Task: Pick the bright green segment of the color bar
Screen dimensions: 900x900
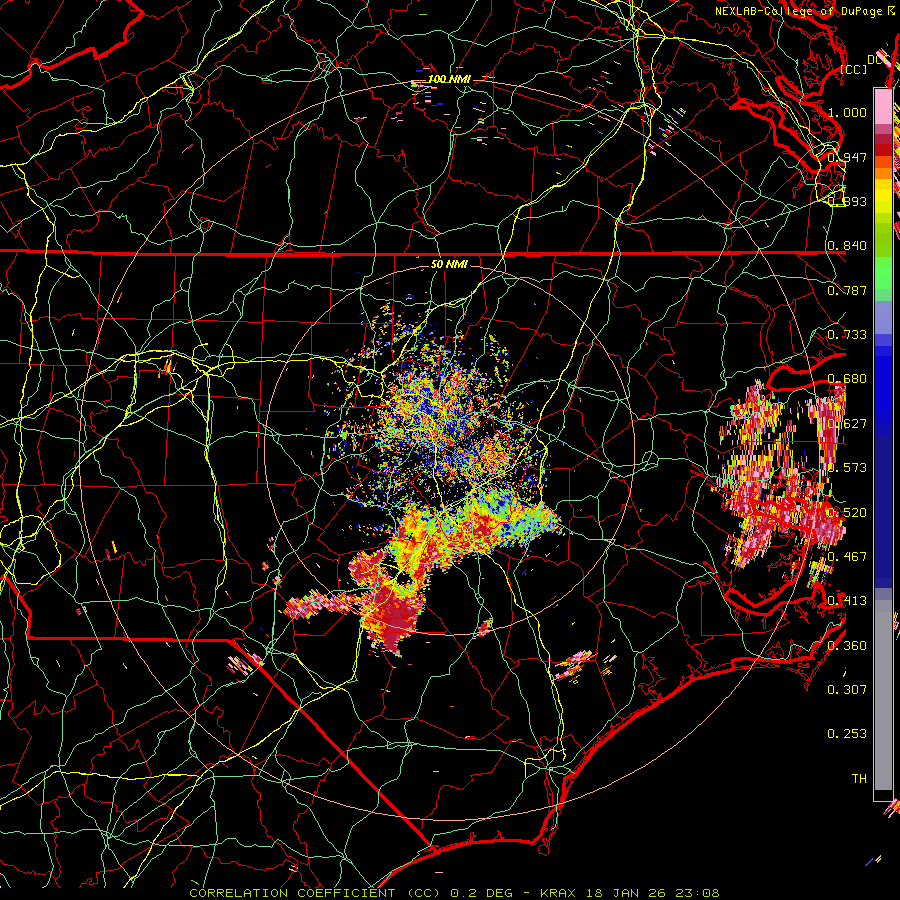Action: click(883, 273)
